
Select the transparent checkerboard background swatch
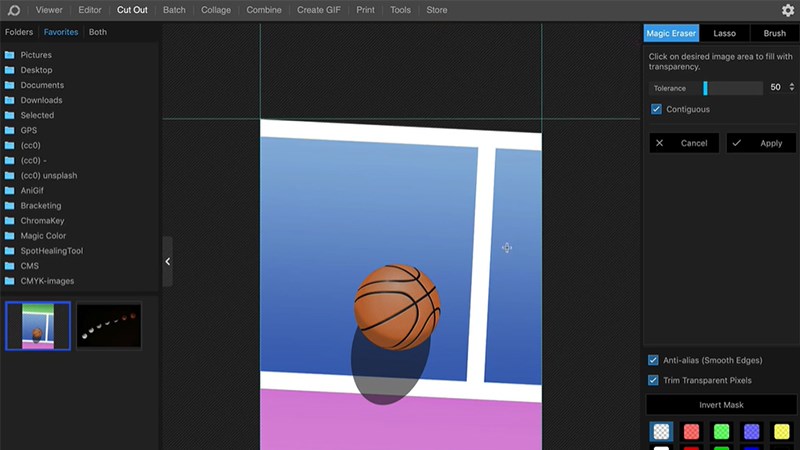[661, 432]
